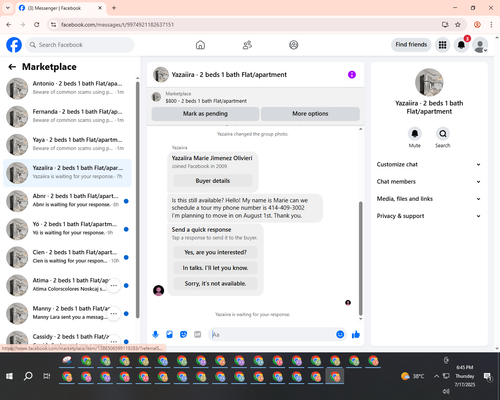Image resolution: width=500 pixels, height=400 pixels.
Task: Search in conversation with the magnifier icon
Action: (x=443, y=134)
